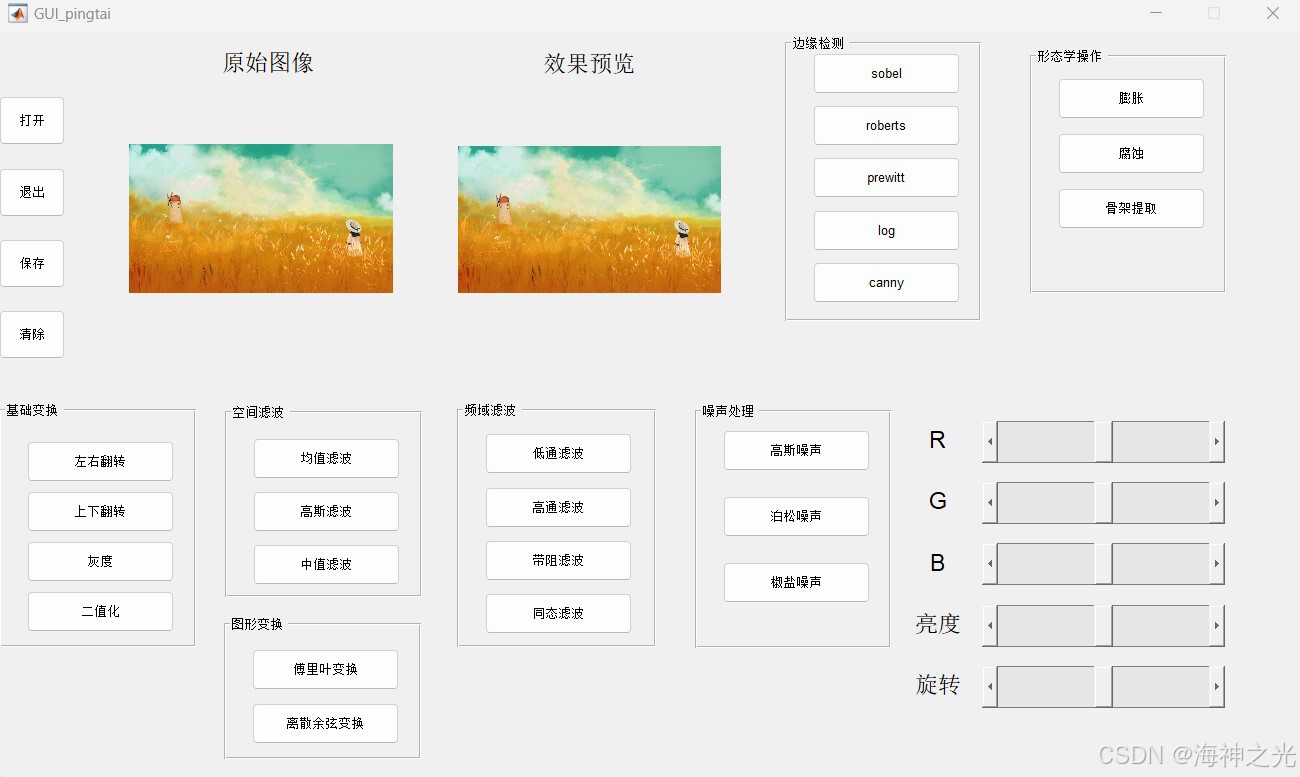Apply log edge detection
The width and height of the screenshot is (1300, 777).
886,230
